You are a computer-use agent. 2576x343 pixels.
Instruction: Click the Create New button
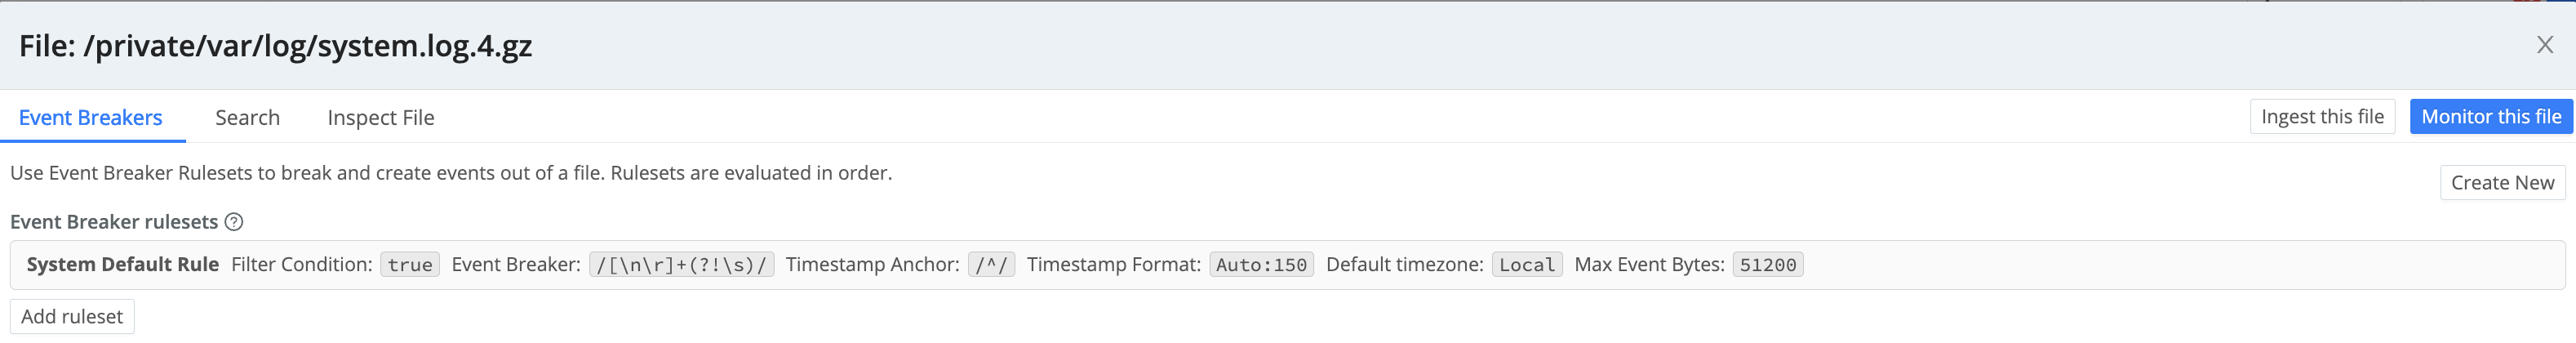(2502, 183)
